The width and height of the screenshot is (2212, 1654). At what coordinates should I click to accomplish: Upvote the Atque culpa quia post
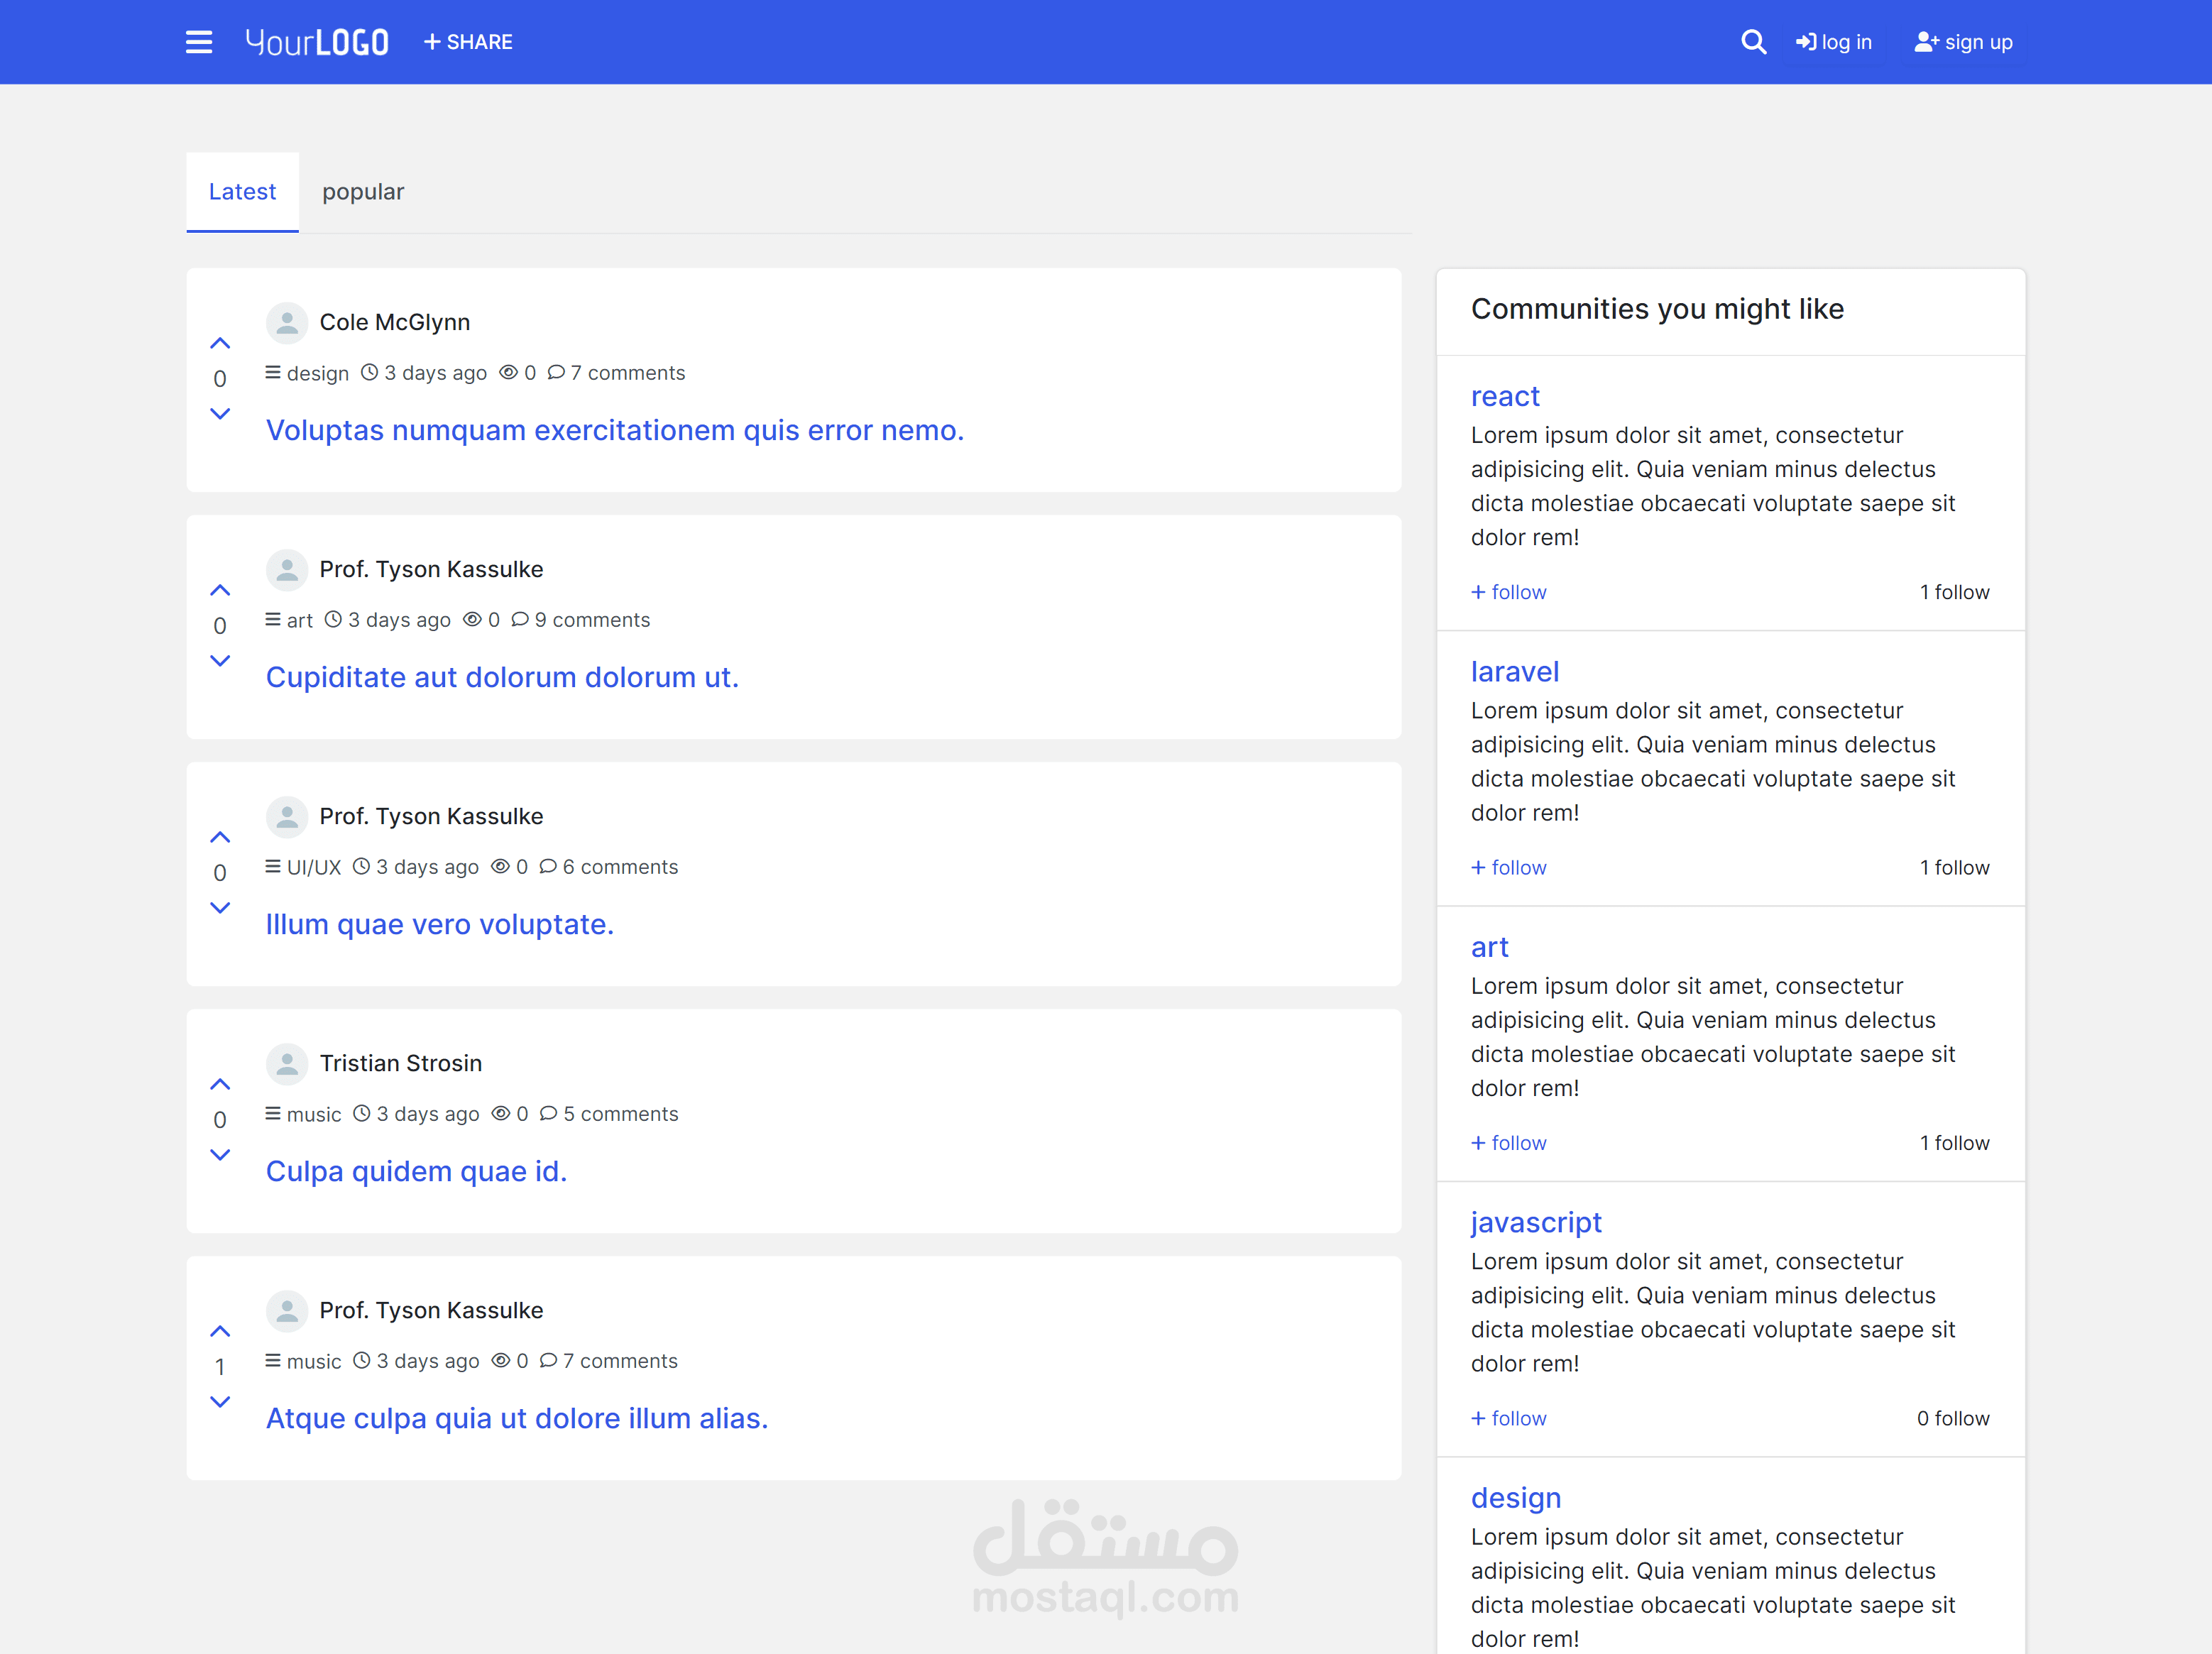click(220, 1331)
